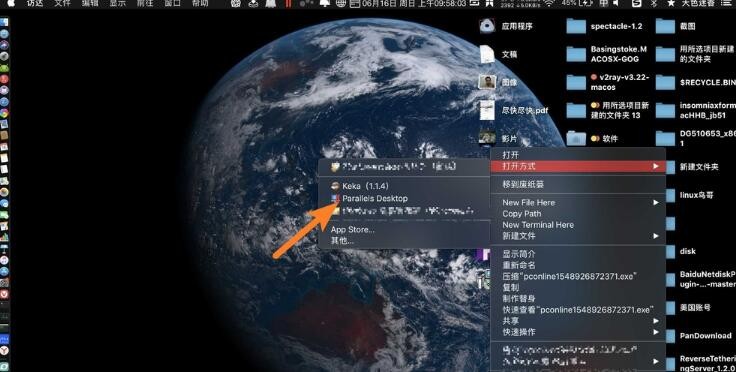Select the 图像 desktop icon

click(x=487, y=83)
